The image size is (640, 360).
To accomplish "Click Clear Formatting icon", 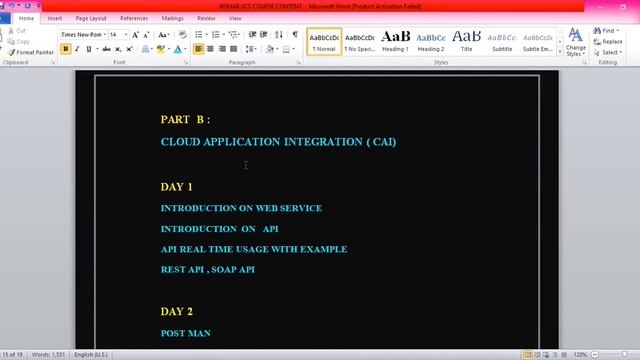I will point(182,35).
